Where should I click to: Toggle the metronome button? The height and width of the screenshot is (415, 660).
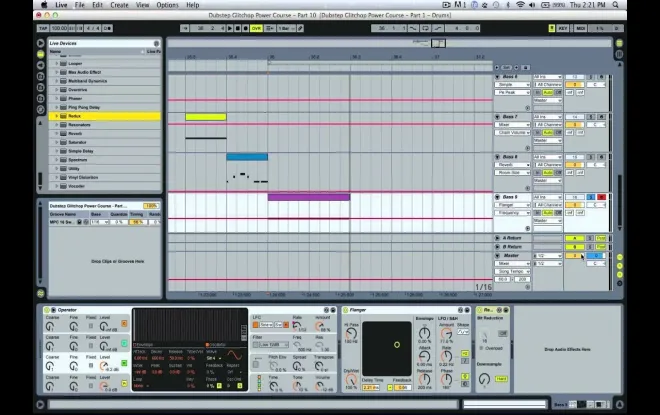point(107,28)
